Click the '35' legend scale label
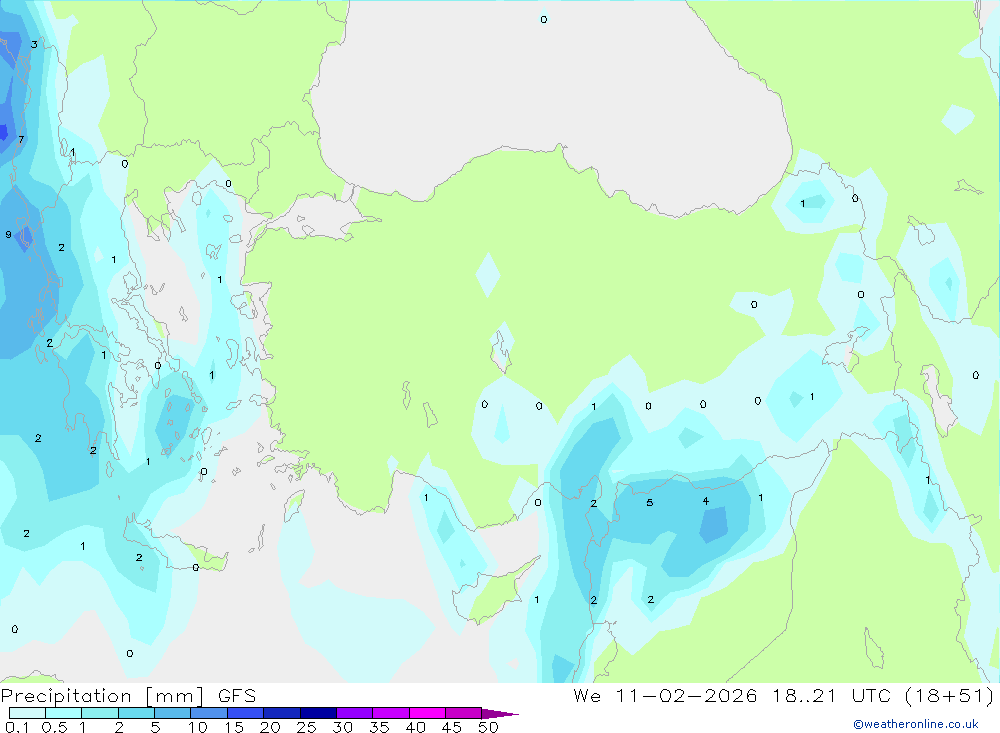This screenshot has height=733, width=1000. [379, 727]
